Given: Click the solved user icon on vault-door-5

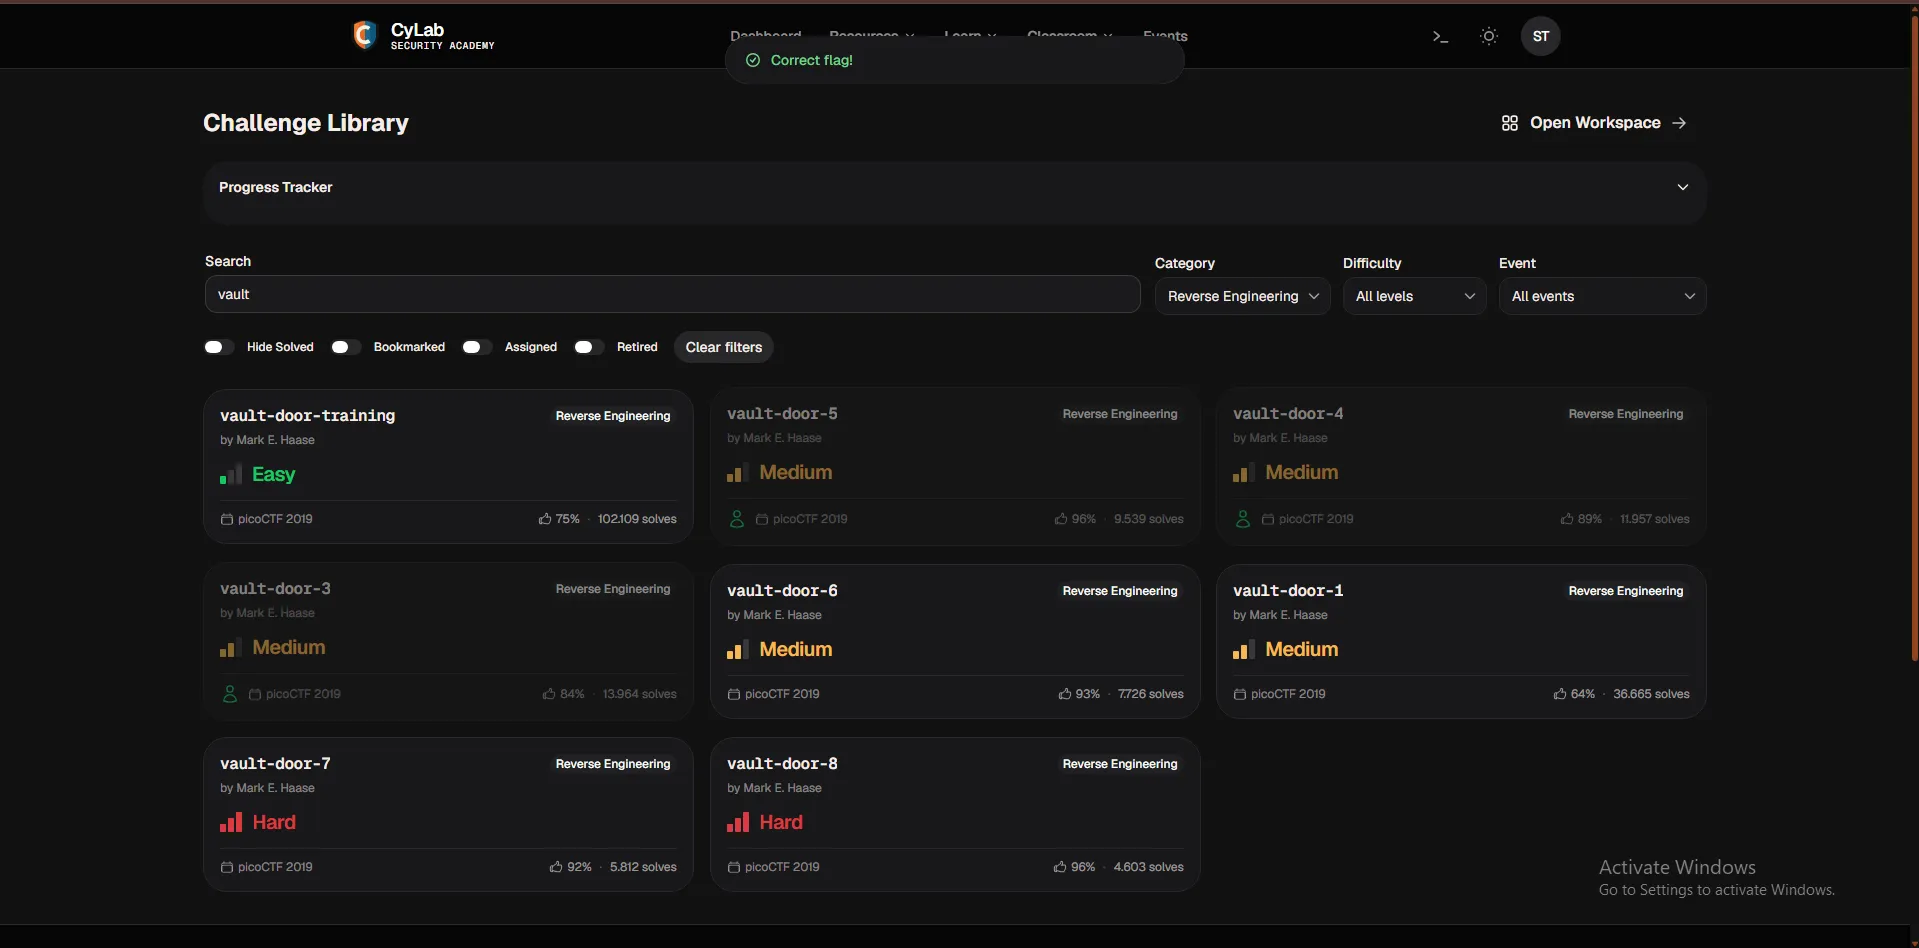Looking at the screenshot, I should coord(737,519).
